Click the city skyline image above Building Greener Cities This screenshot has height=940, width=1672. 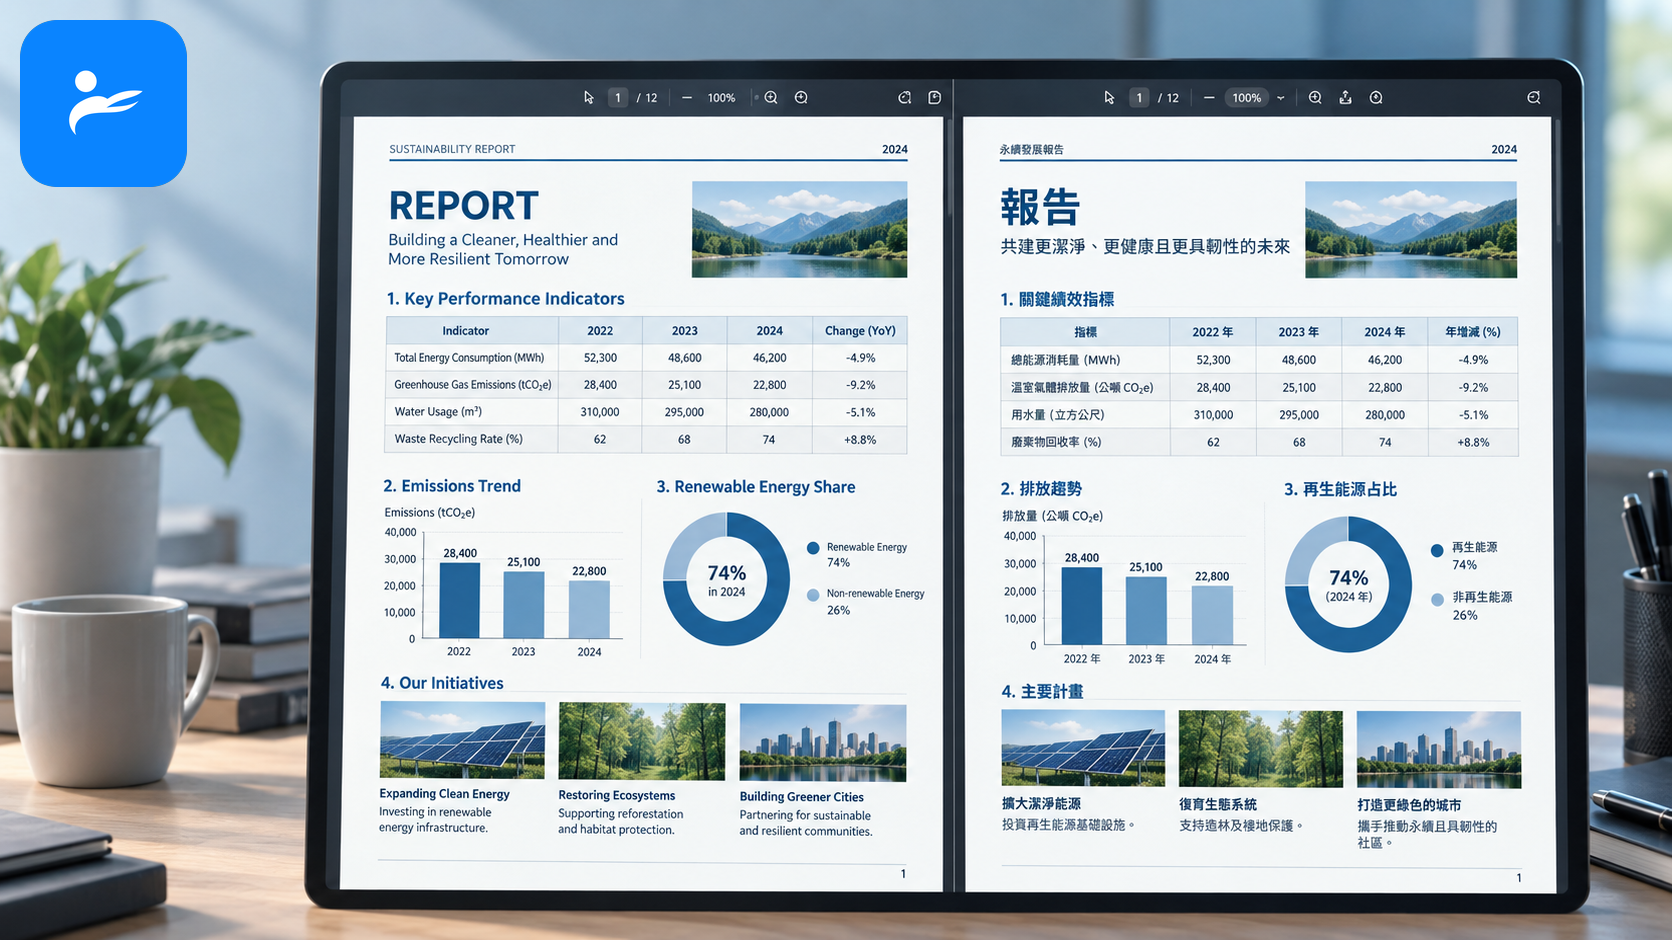pyautogui.click(x=823, y=743)
